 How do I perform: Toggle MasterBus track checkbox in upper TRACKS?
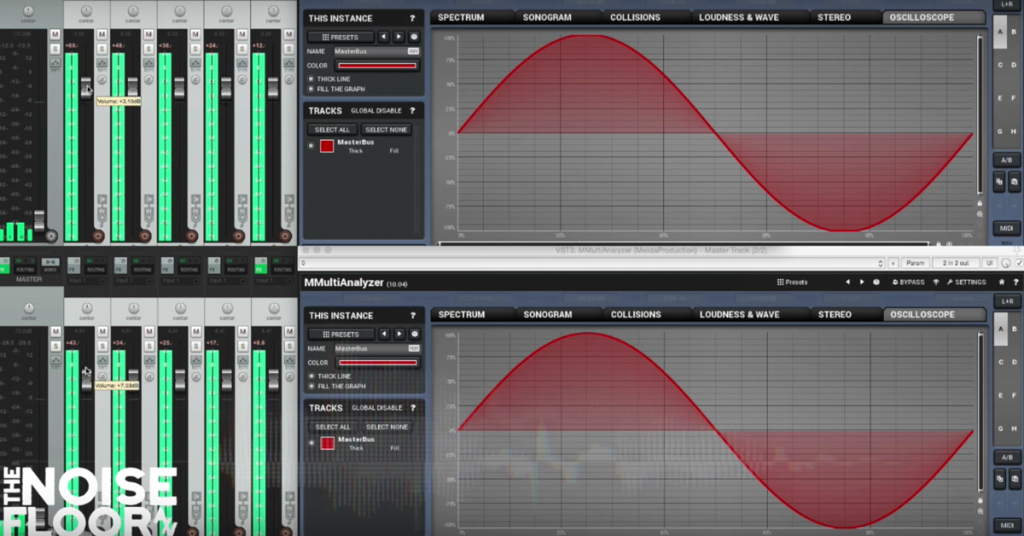[311, 146]
